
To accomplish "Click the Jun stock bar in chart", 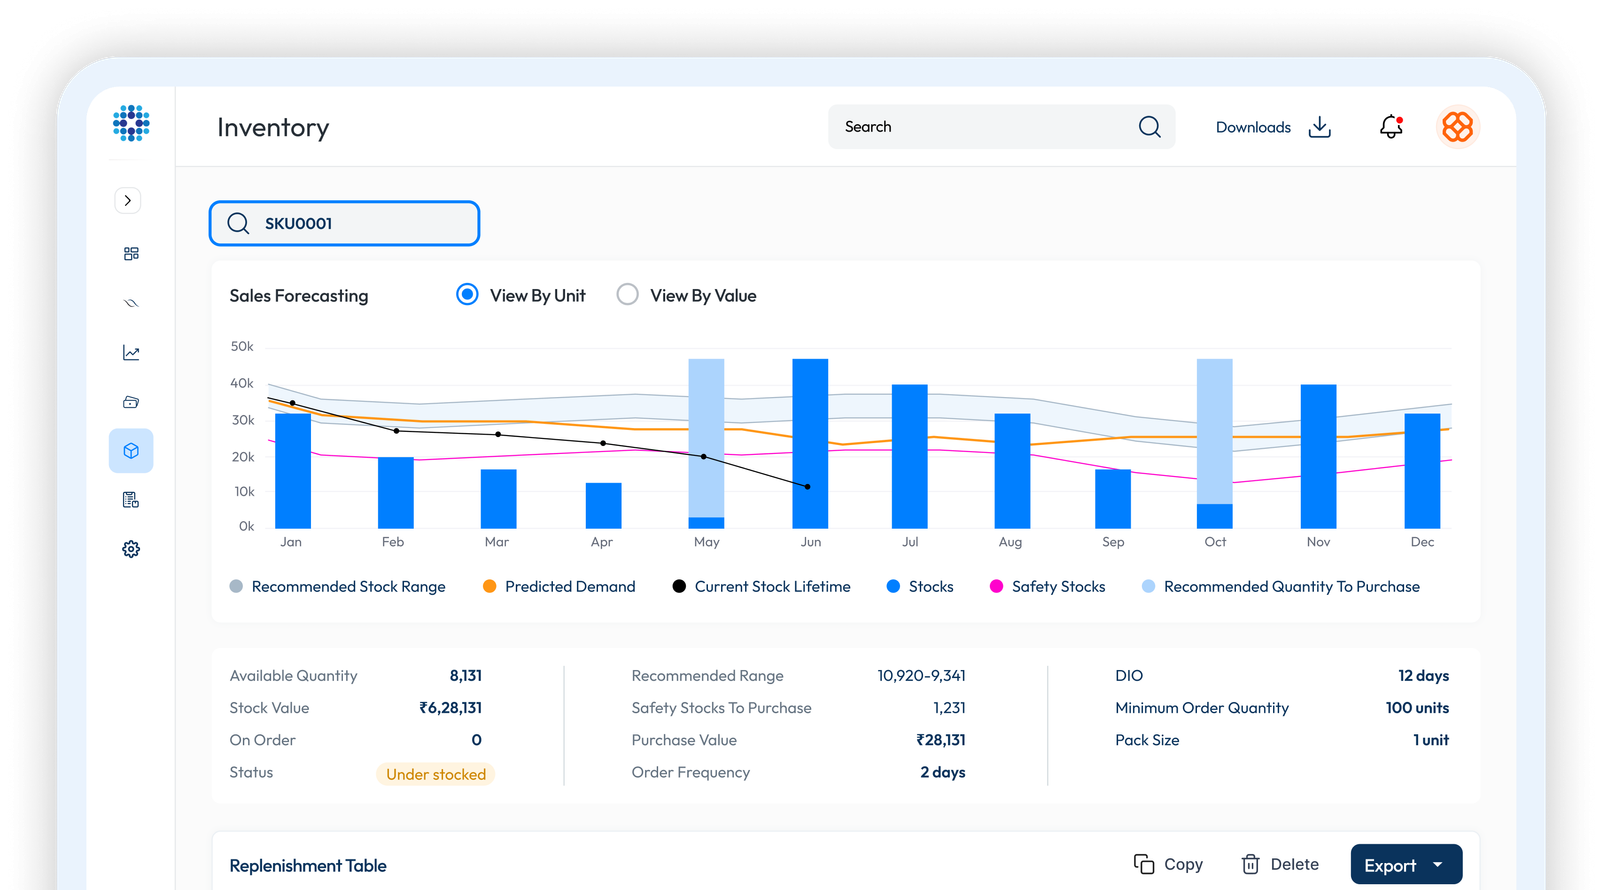I will coord(810,443).
